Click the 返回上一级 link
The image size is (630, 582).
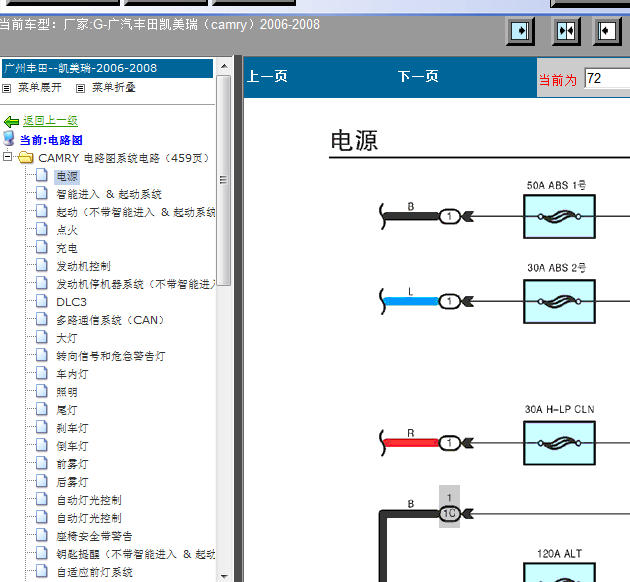tap(51, 120)
